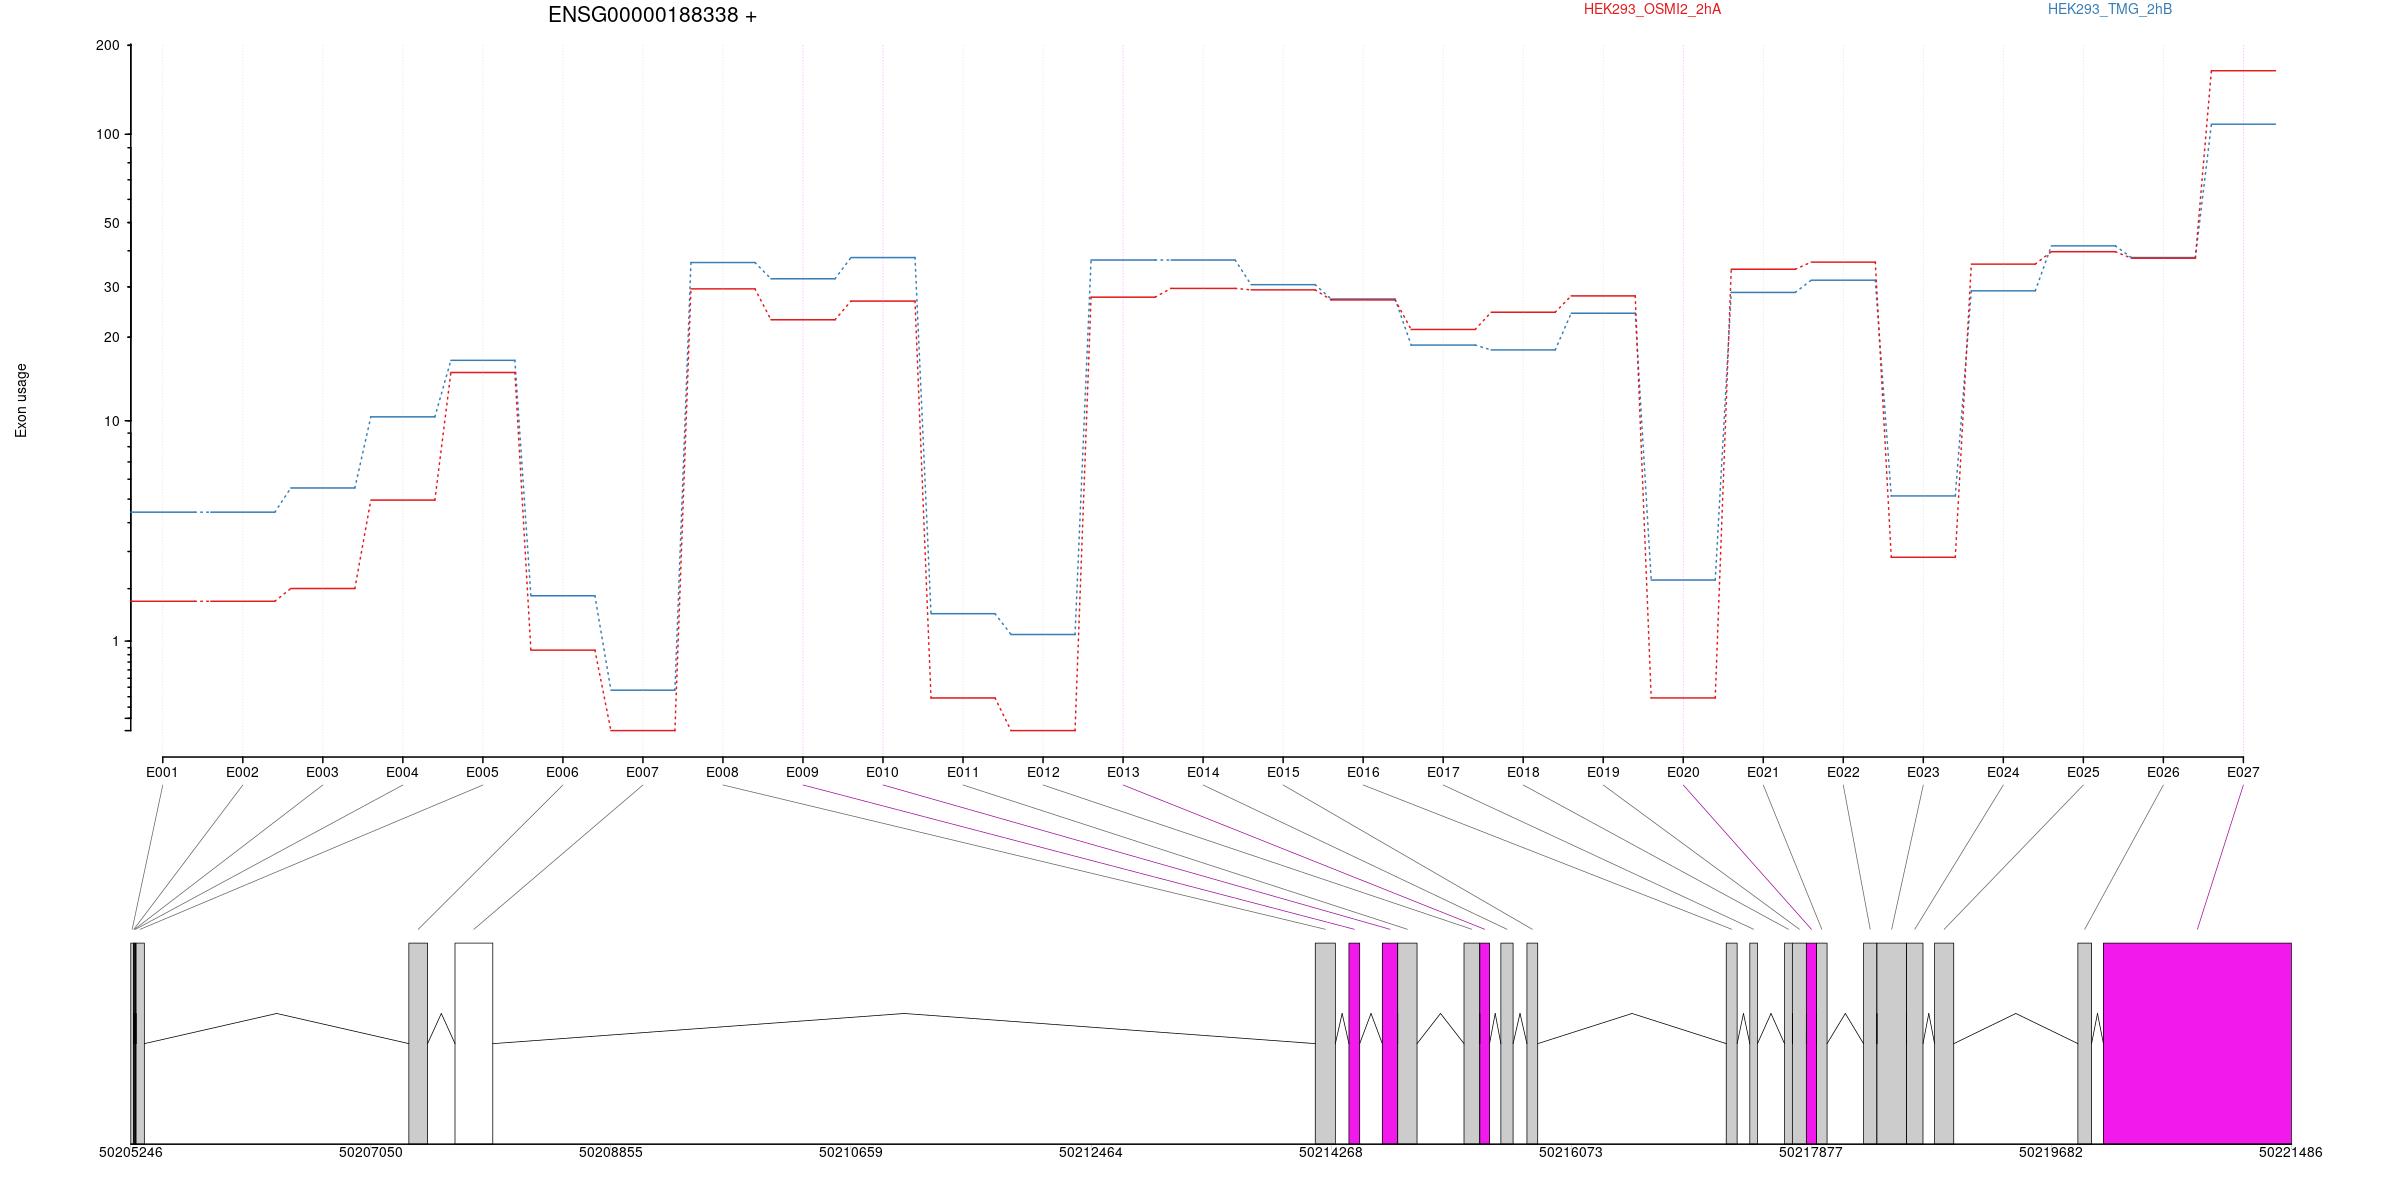The height and width of the screenshot is (1200, 2400).
Task: Click exon label E010
Action: pyautogui.click(x=882, y=772)
